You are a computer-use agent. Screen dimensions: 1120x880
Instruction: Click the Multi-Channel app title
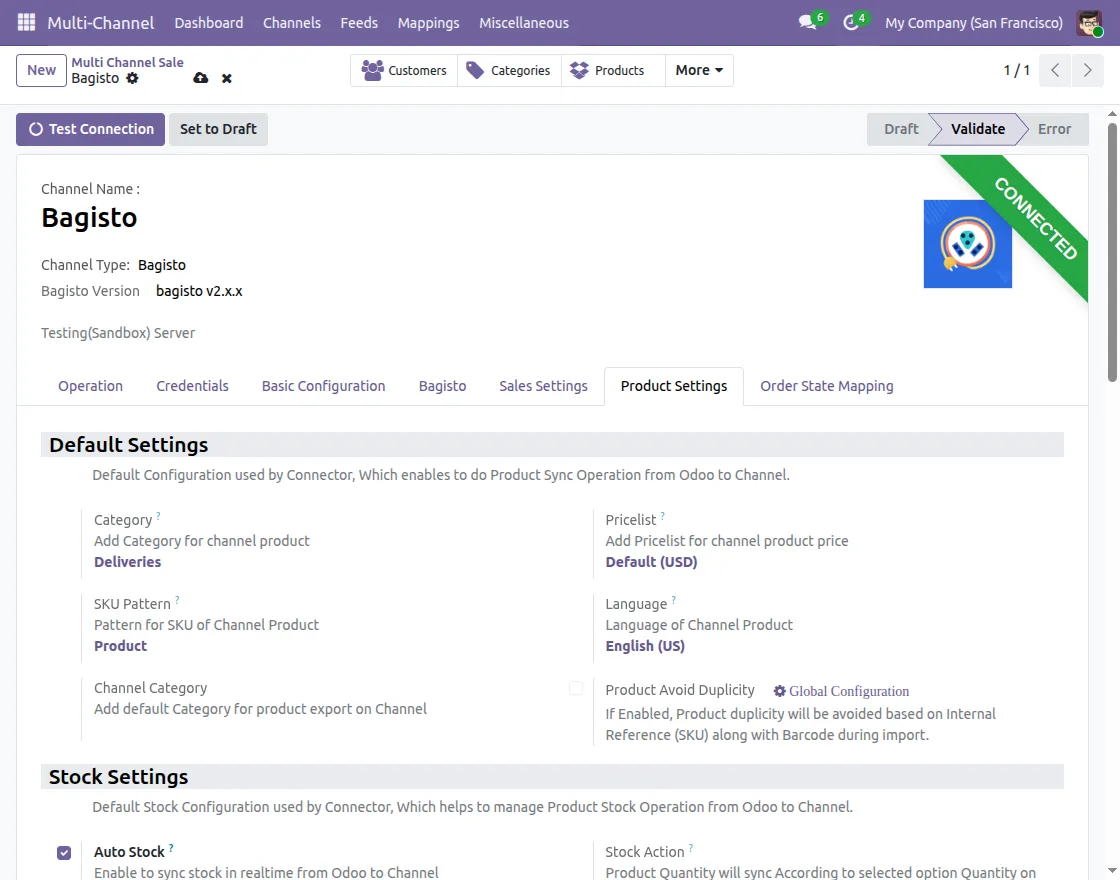(101, 23)
